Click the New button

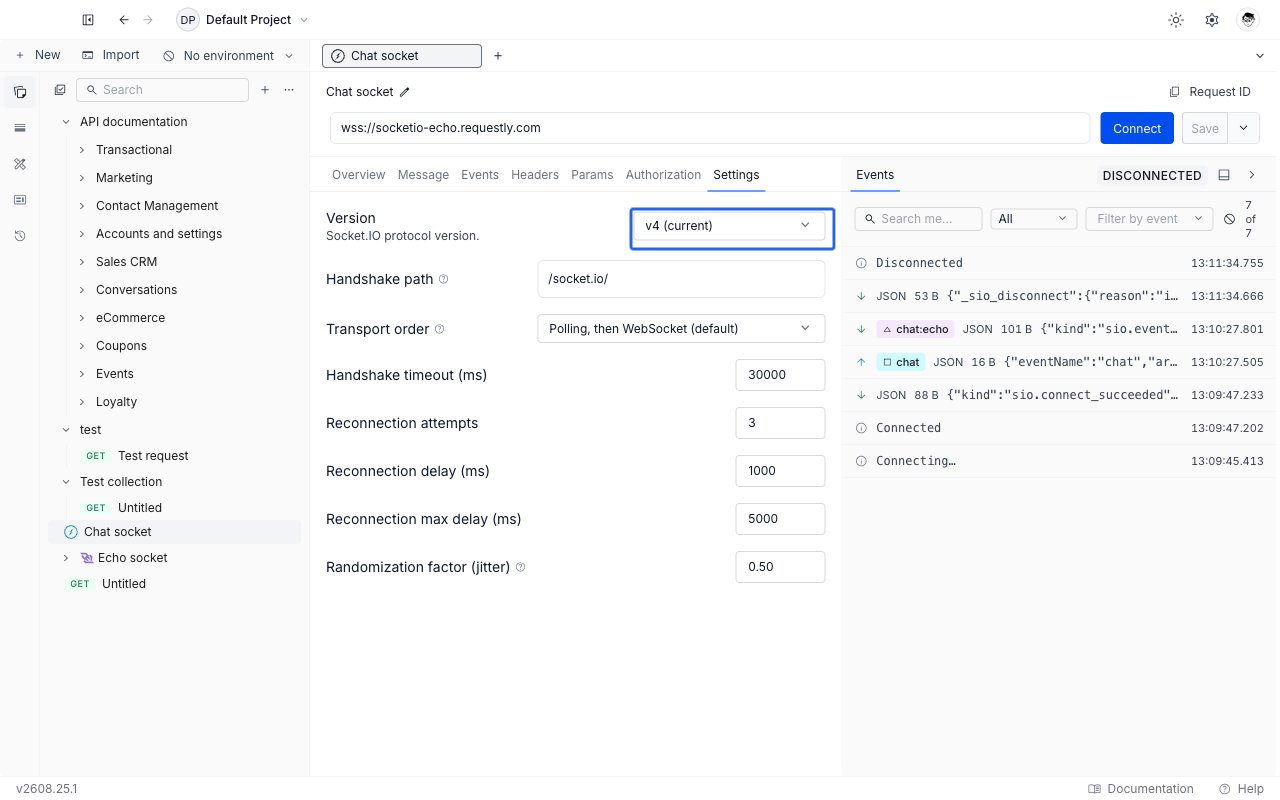[x=38, y=56]
